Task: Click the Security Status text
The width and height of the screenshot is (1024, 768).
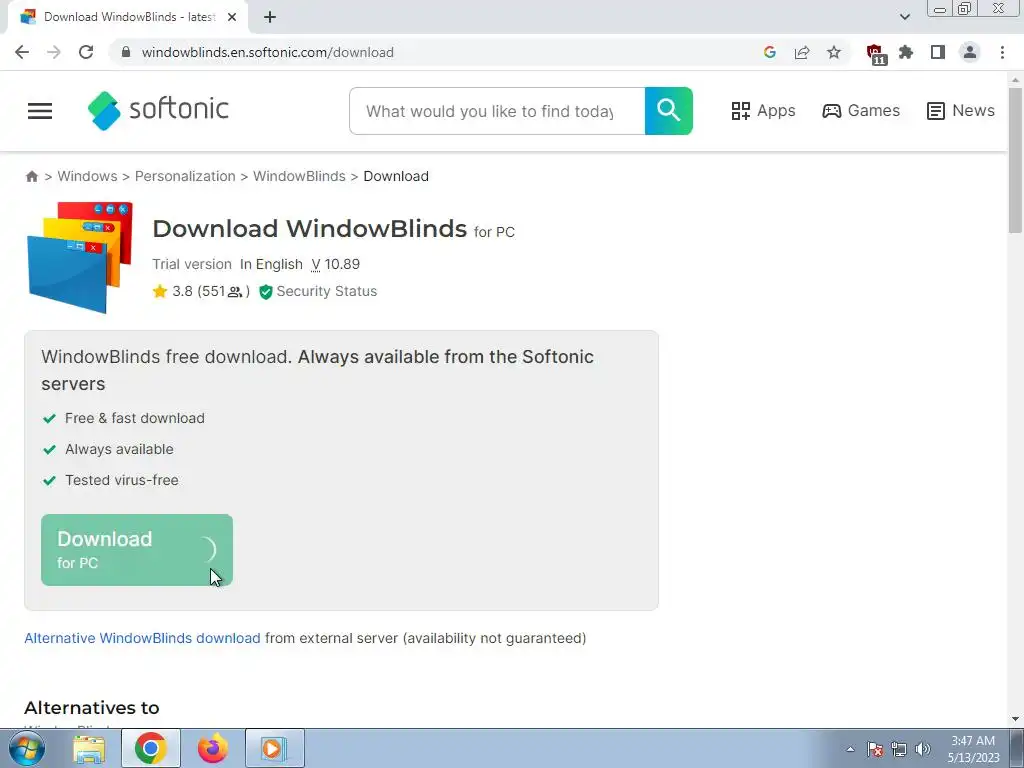Action: (x=327, y=291)
